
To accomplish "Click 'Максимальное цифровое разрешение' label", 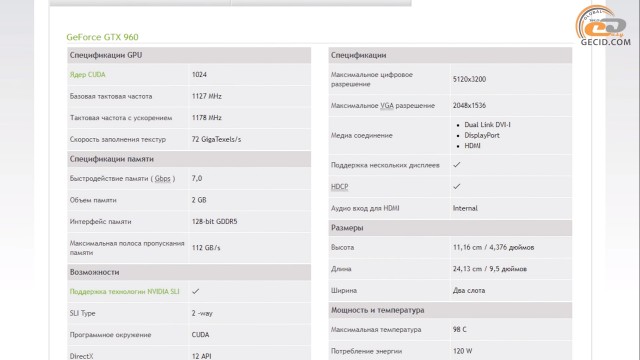I will [372, 79].
